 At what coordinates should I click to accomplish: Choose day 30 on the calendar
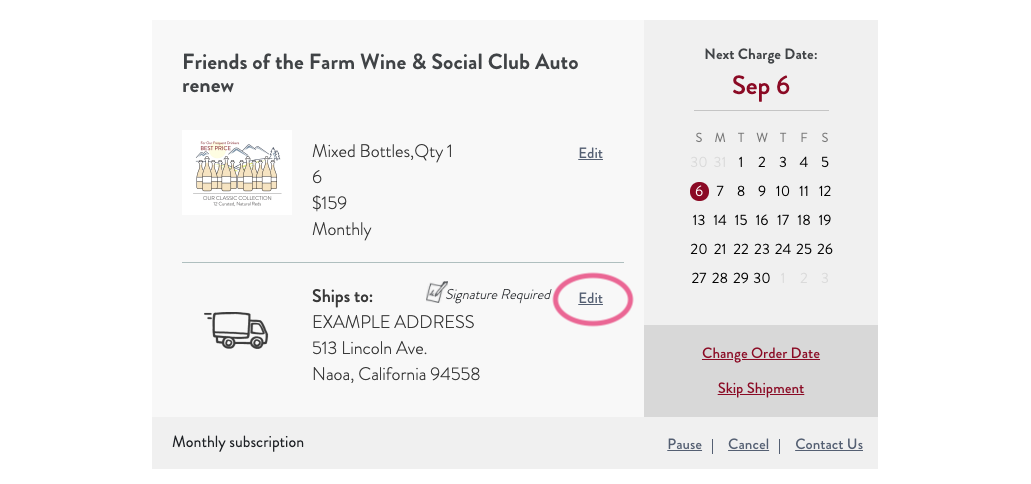point(761,278)
